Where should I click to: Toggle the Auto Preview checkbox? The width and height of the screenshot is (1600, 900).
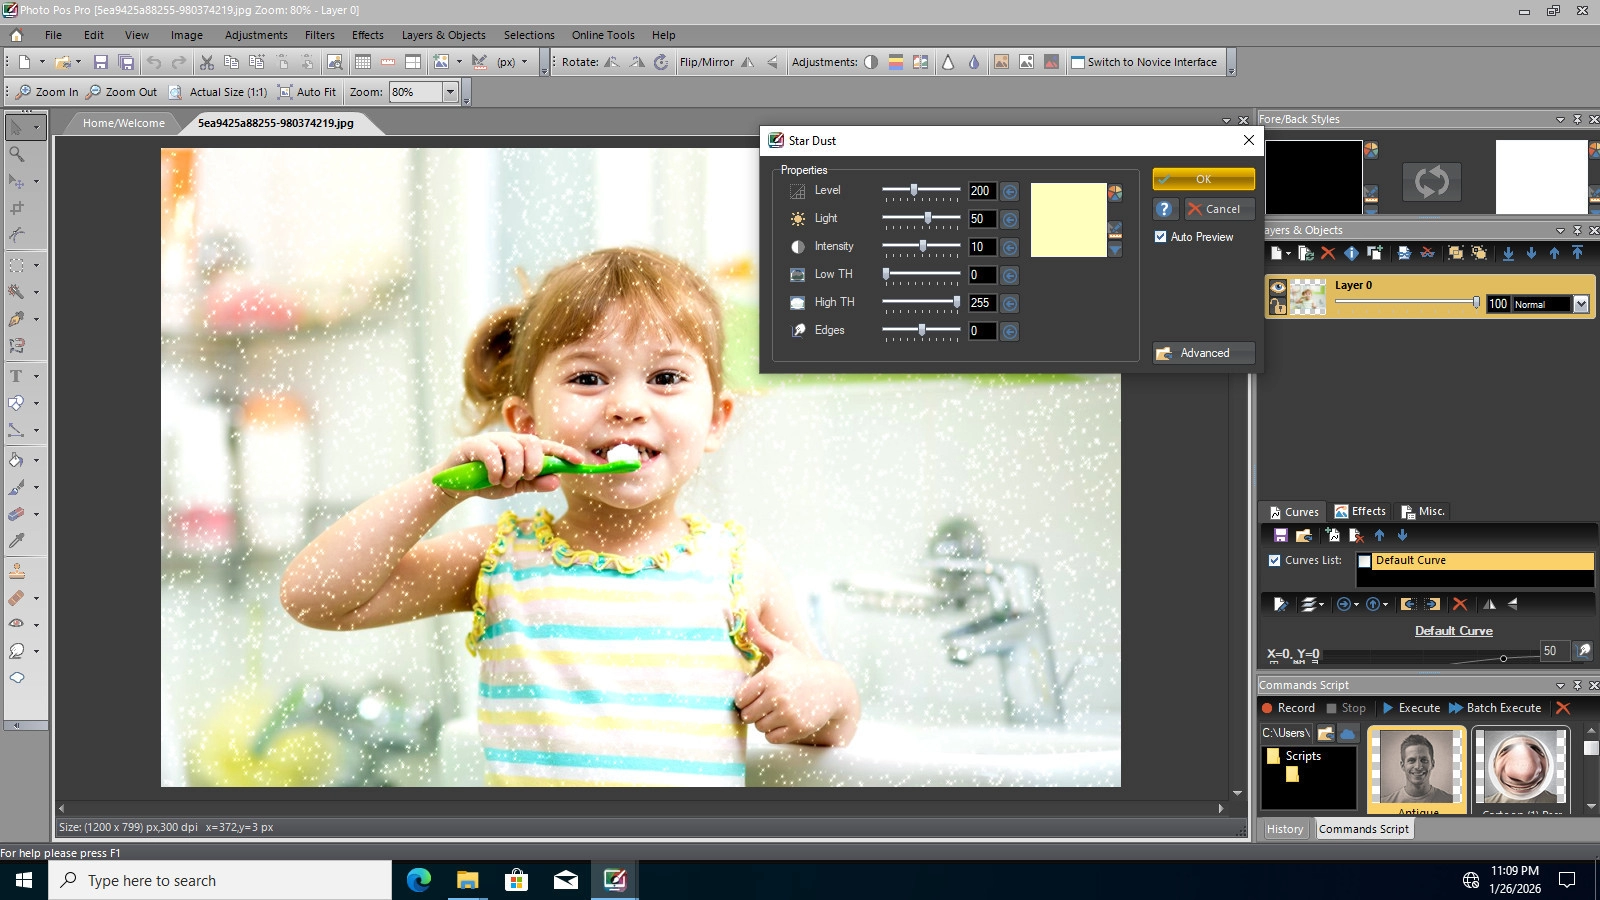[x=1161, y=237]
